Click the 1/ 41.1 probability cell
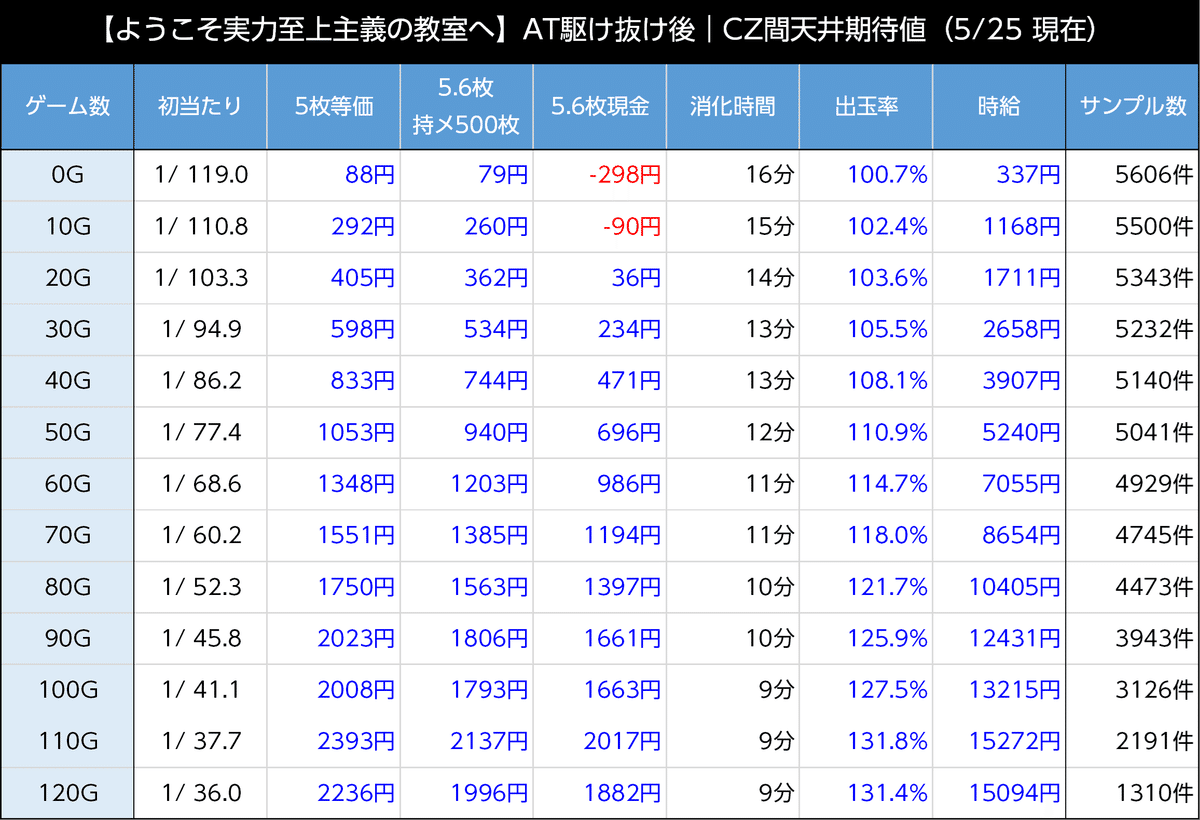Image resolution: width=1200 pixels, height=820 pixels. click(x=200, y=690)
